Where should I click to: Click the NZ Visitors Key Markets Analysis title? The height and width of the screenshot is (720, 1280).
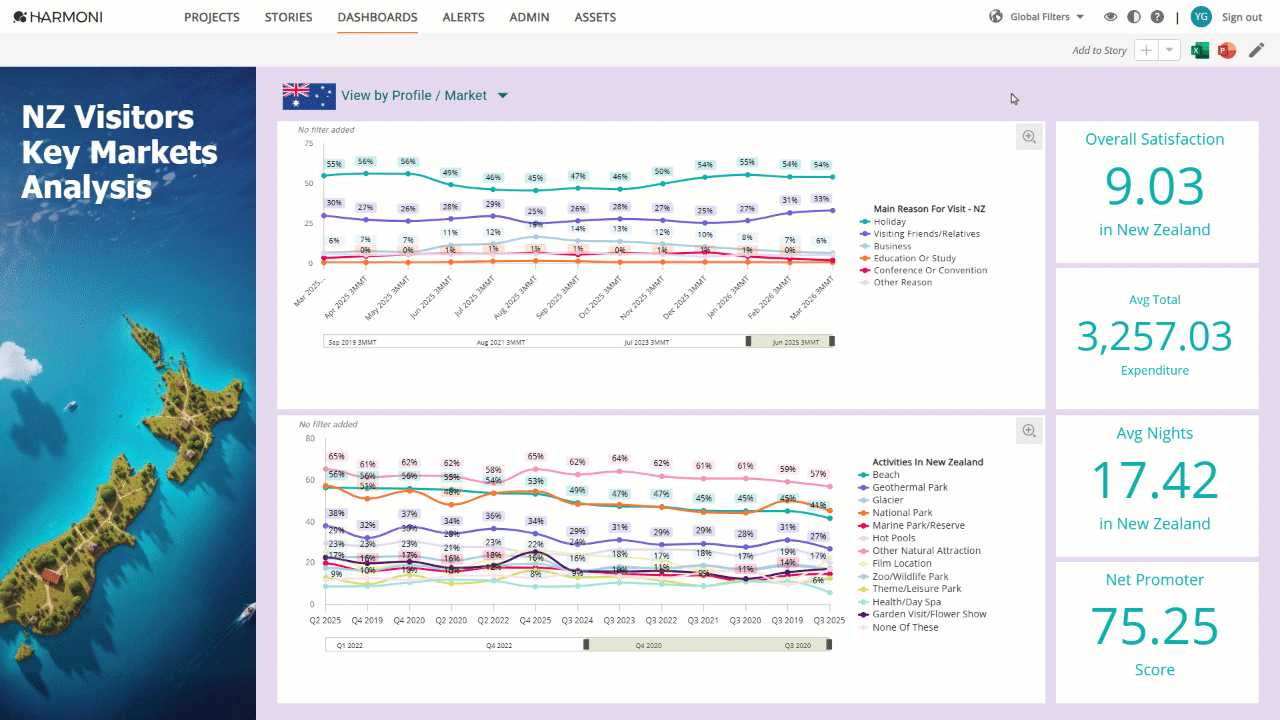[120, 152]
